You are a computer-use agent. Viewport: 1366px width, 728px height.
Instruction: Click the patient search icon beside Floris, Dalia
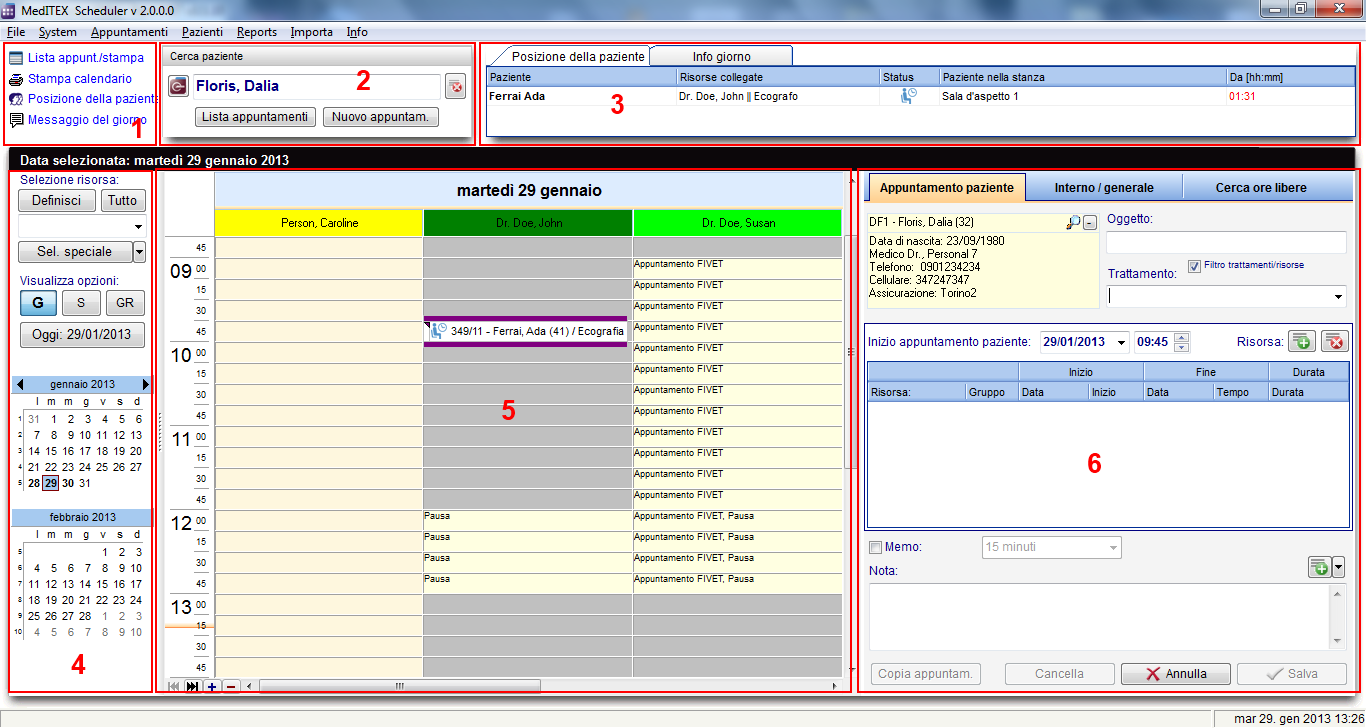(178, 87)
